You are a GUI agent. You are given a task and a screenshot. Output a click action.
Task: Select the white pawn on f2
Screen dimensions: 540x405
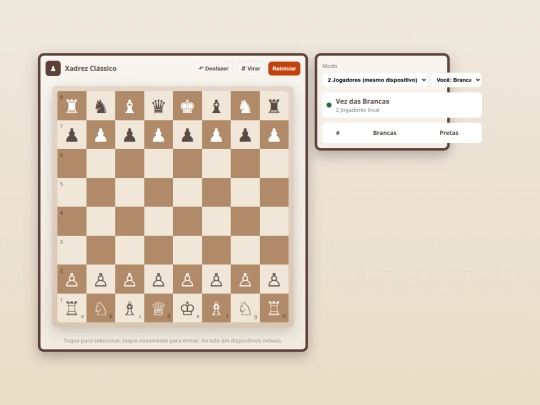pos(216,279)
